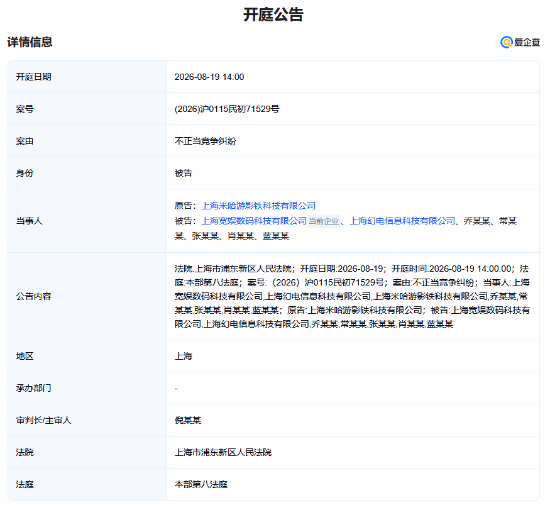Click the 案由 row label
Viewport: 550px width, 505px height.
point(25,141)
